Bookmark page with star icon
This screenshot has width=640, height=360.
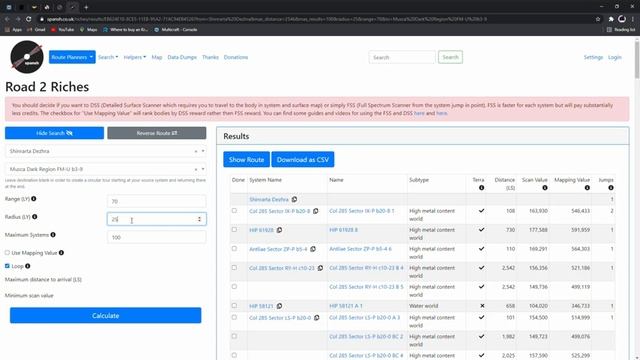click(598, 19)
